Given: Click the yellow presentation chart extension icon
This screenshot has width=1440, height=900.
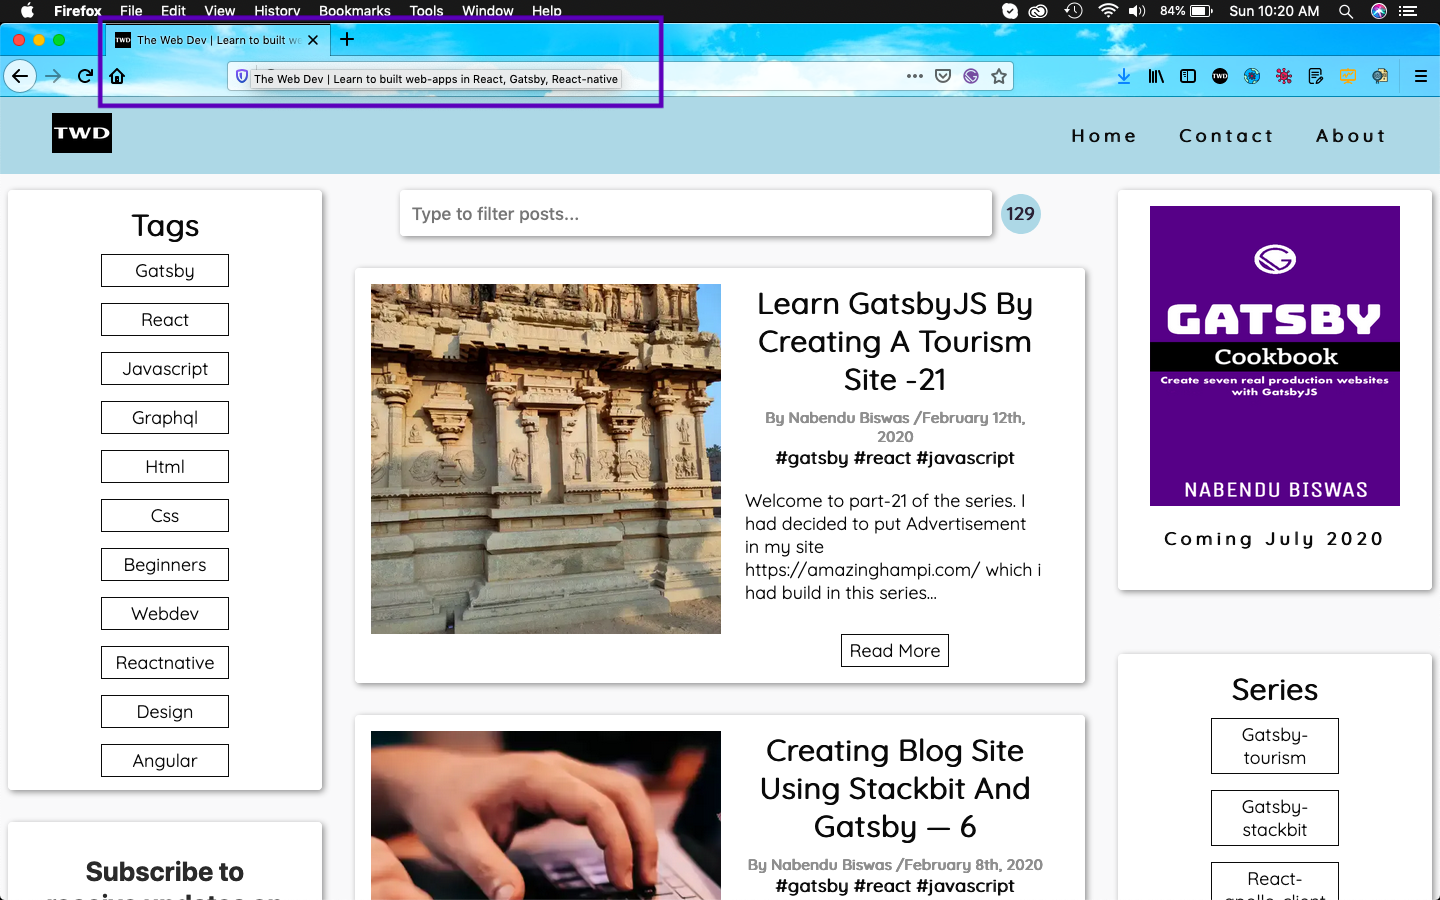Looking at the screenshot, I should point(1348,76).
